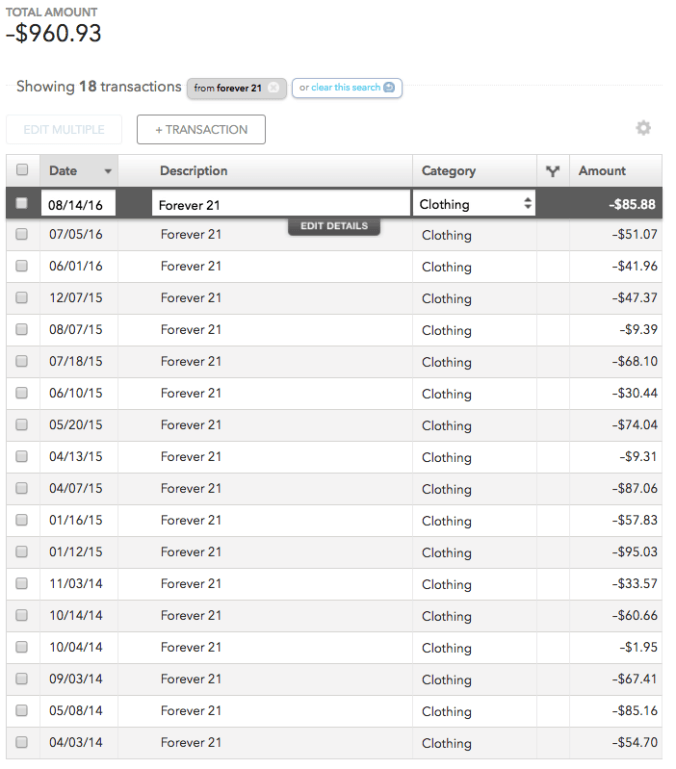Sort by Date using the arrow
This screenshot has height=769, width=676.
pyautogui.click(x=108, y=171)
